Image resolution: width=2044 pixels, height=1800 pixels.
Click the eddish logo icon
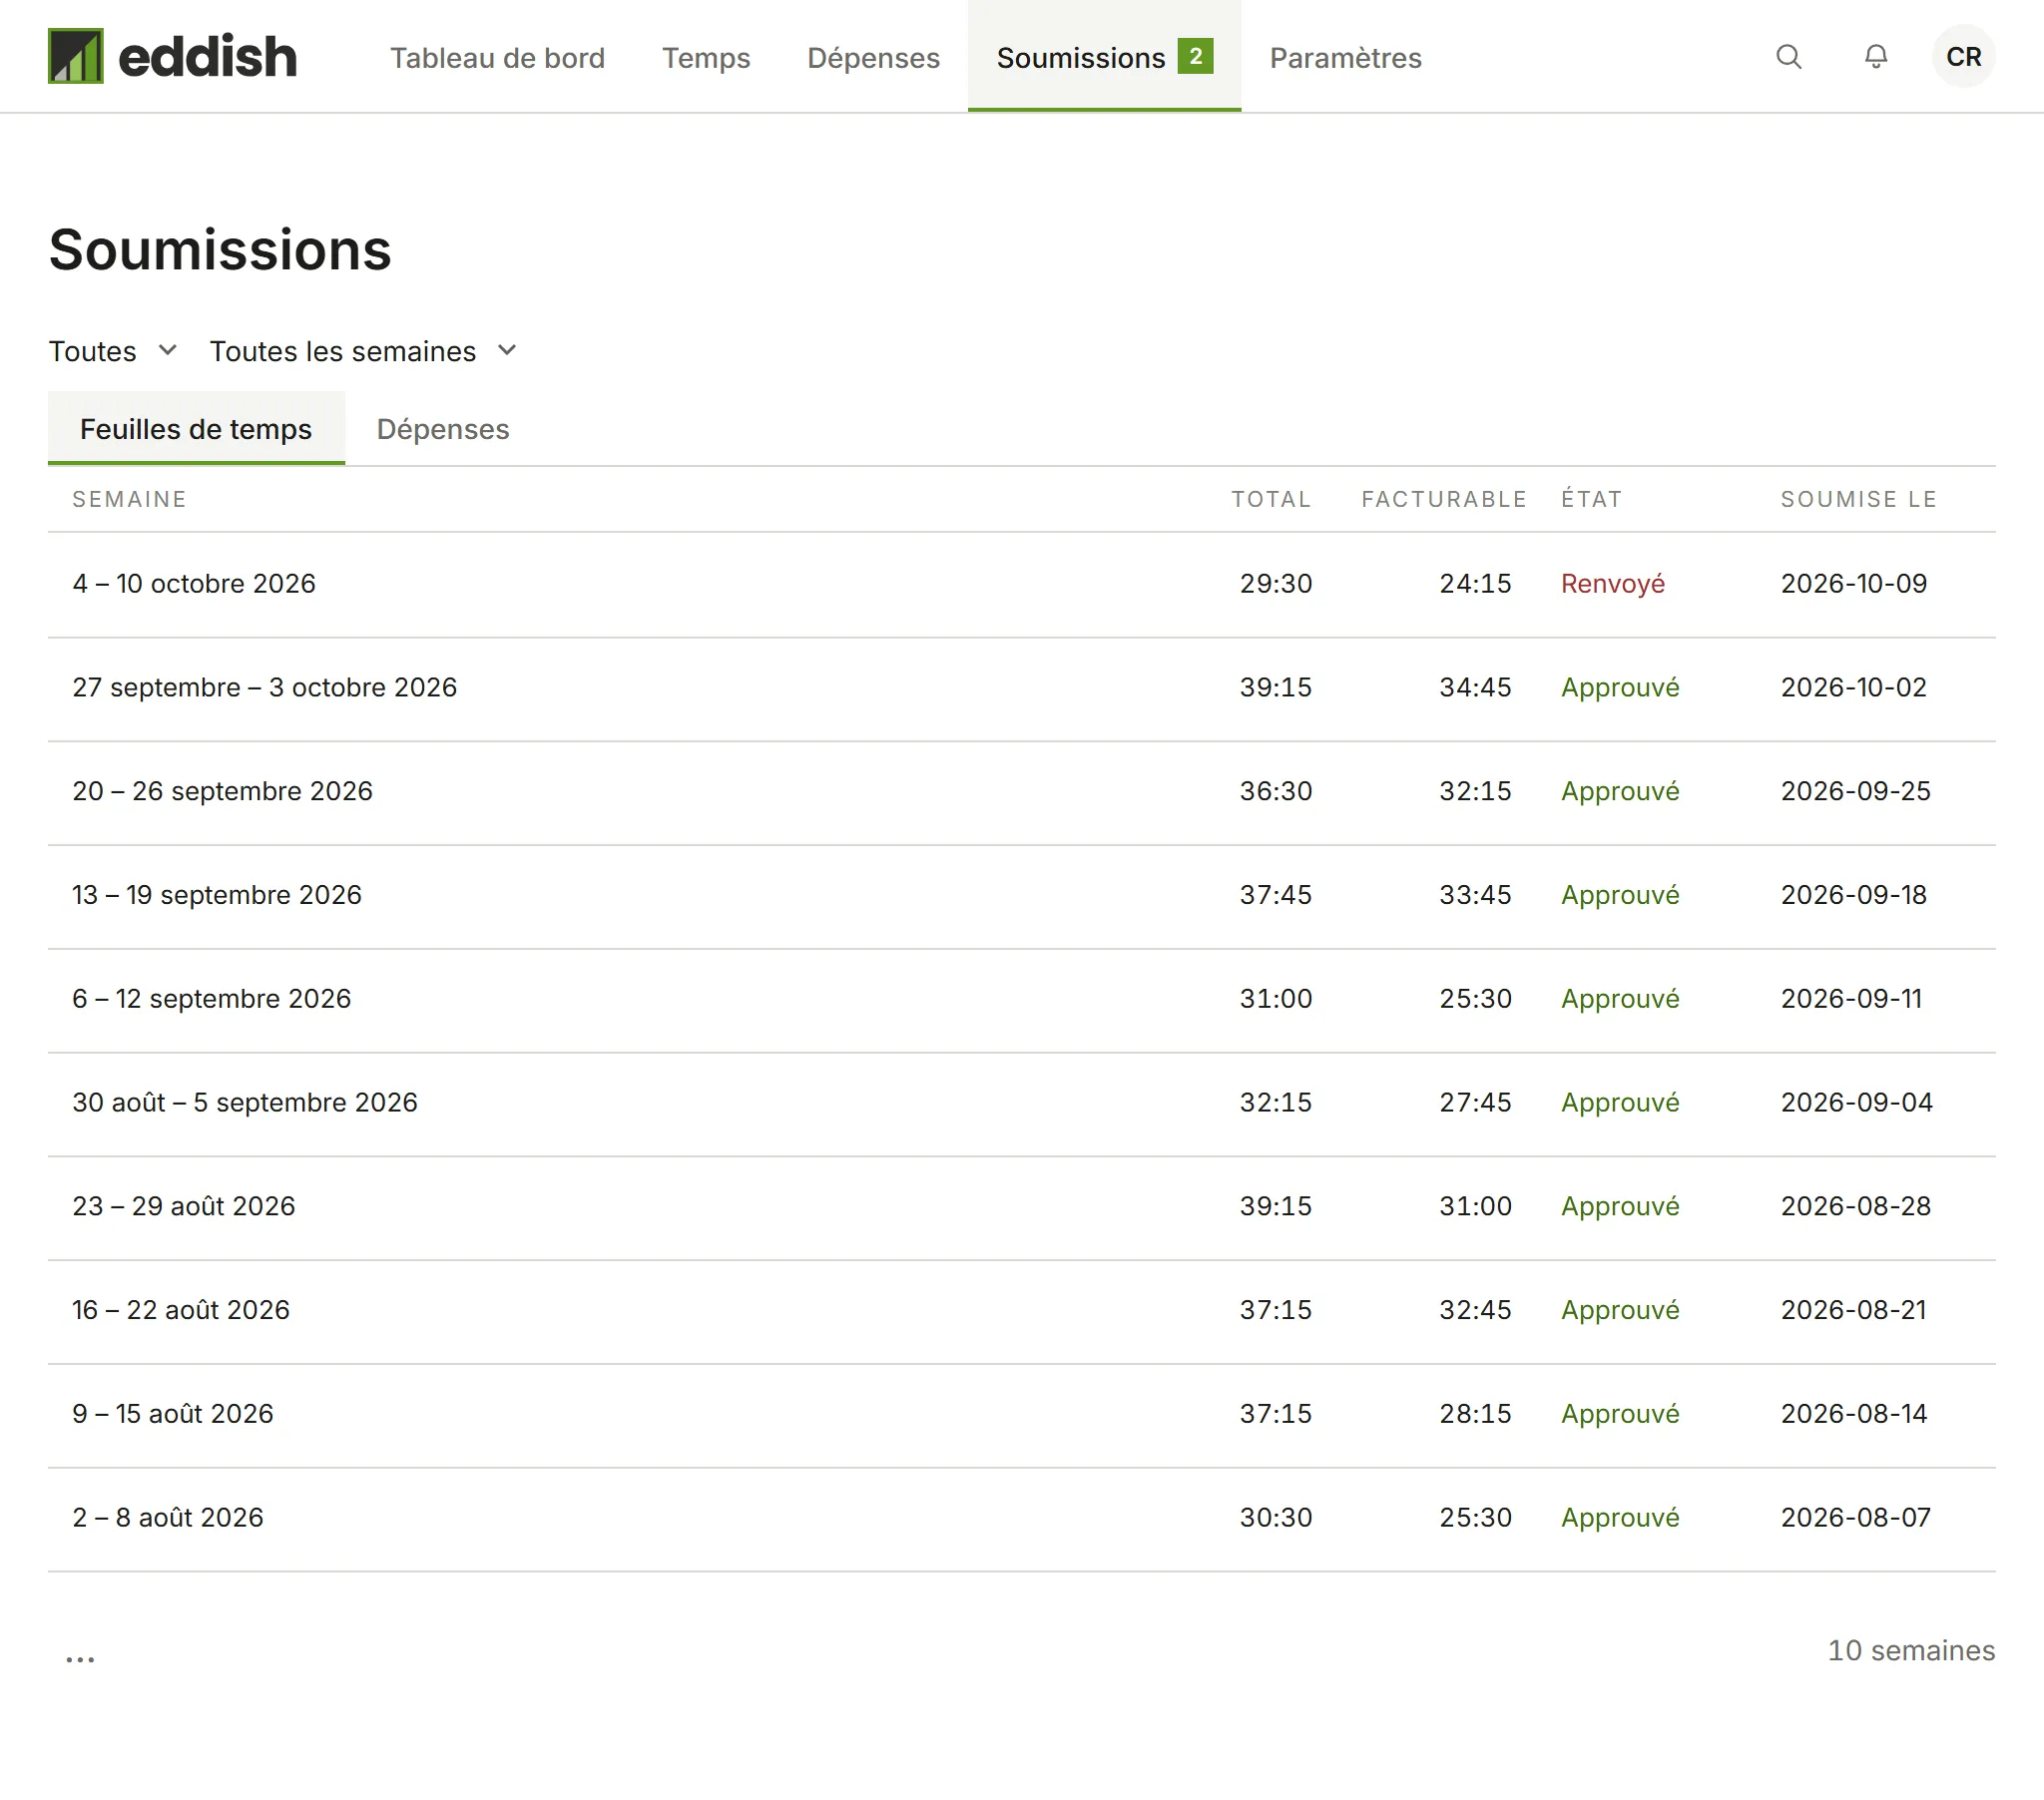[76, 56]
